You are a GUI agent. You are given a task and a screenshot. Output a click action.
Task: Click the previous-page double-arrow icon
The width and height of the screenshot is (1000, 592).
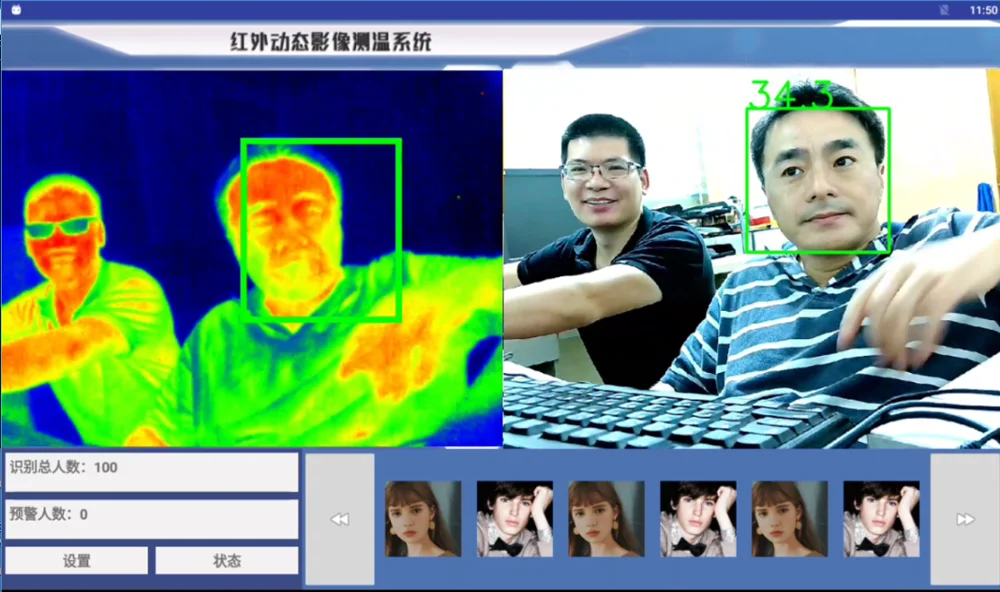341,516
